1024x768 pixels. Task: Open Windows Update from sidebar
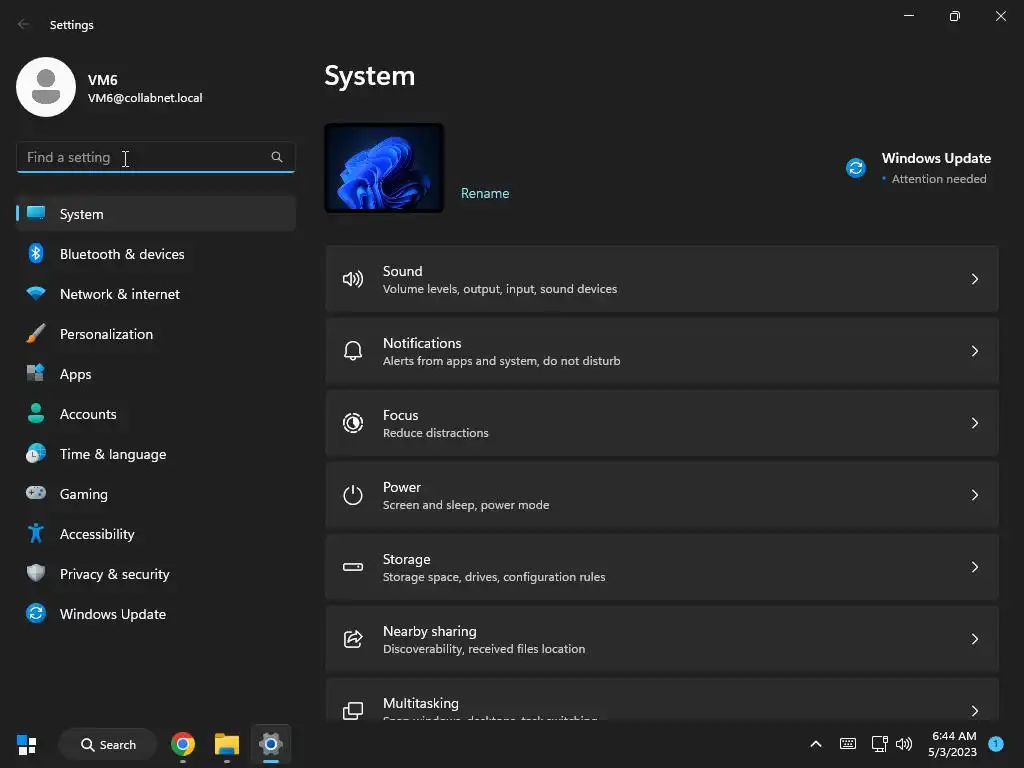click(x=156, y=613)
